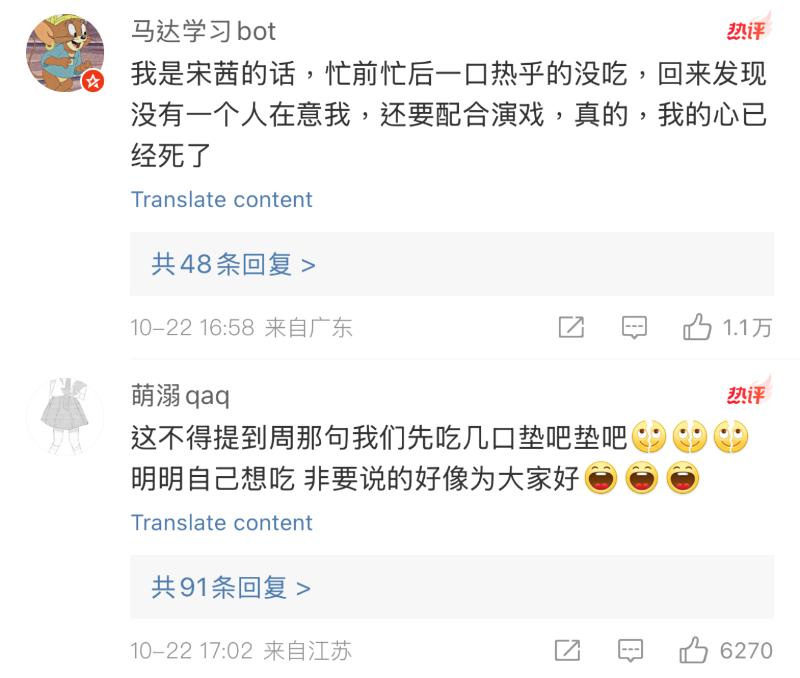Translate 萌溺qaq's comment content
This screenshot has width=800, height=678.
click(x=221, y=522)
